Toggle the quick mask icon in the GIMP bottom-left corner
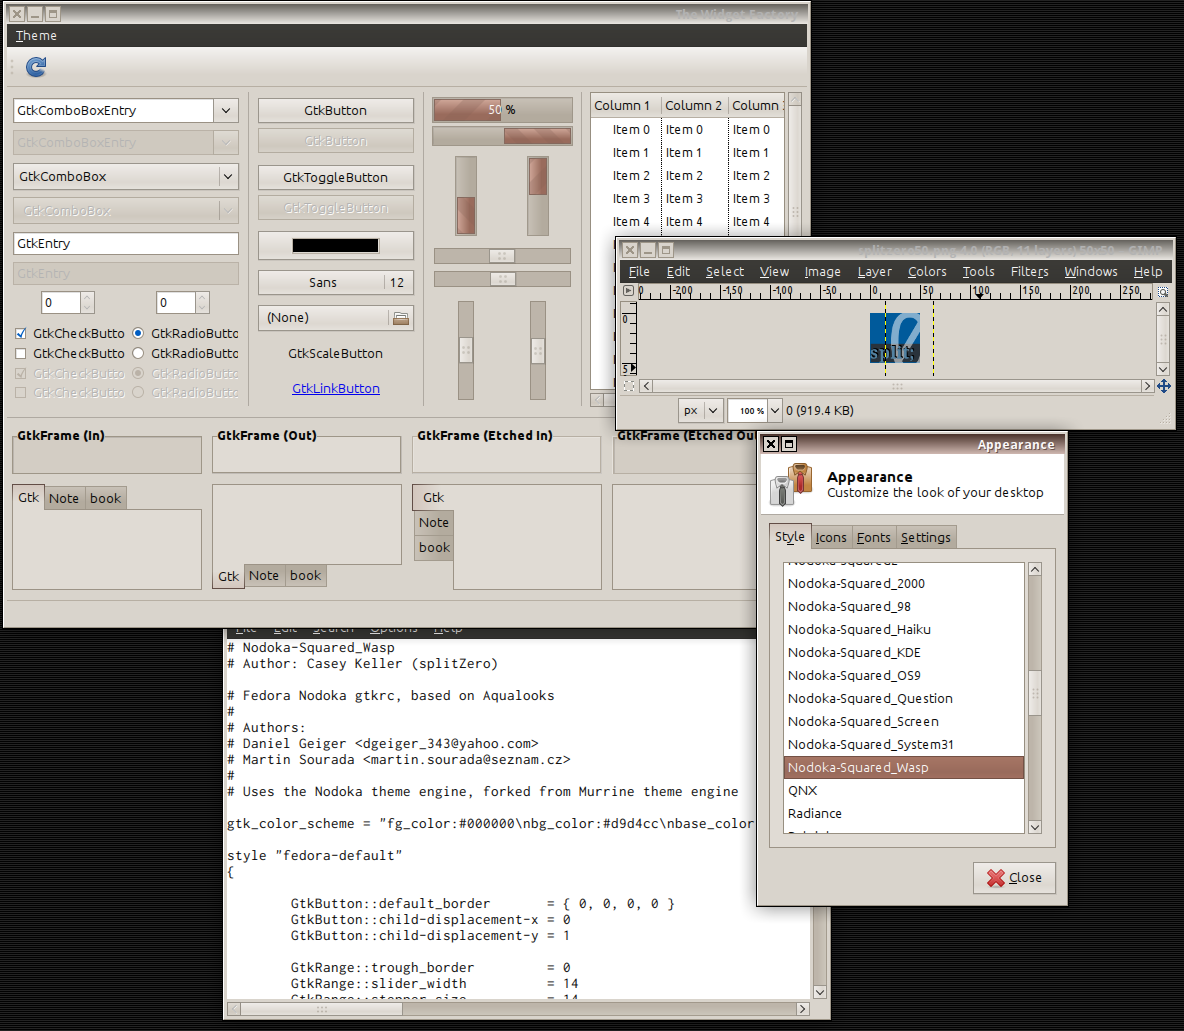The image size is (1184, 1031). [x=628, y=386]
